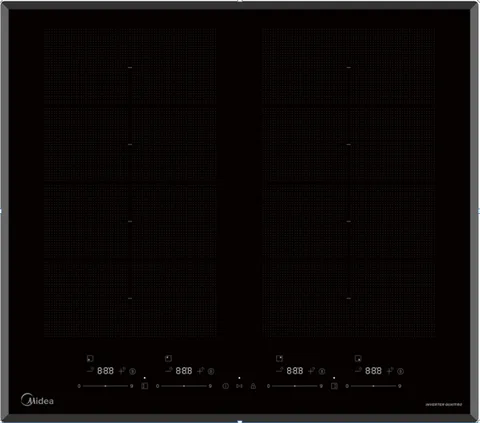Tap the keep-warm minus icon of third zone
Image resolution: width=480 pixels, height=423 pixels.
pos(279,370)
